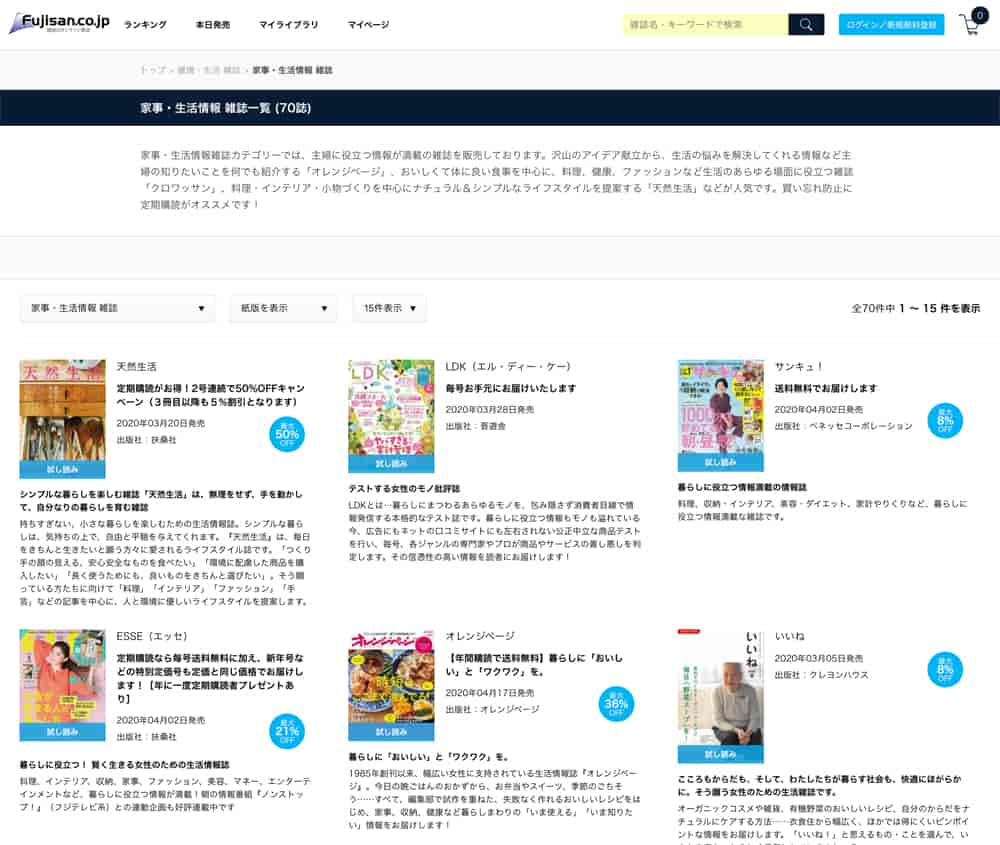Click 試し読み under the サンキュ! cover
The image size is (1000, 845).
(x=720, y=462)
